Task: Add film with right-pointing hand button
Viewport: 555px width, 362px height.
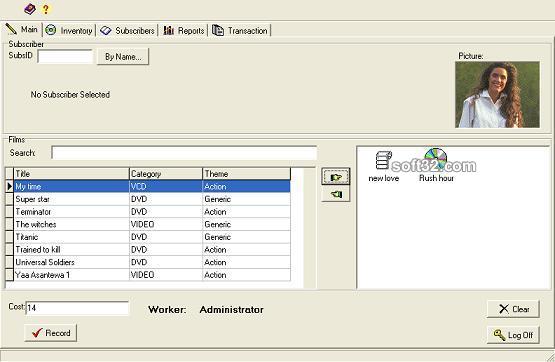Action: 336,177
